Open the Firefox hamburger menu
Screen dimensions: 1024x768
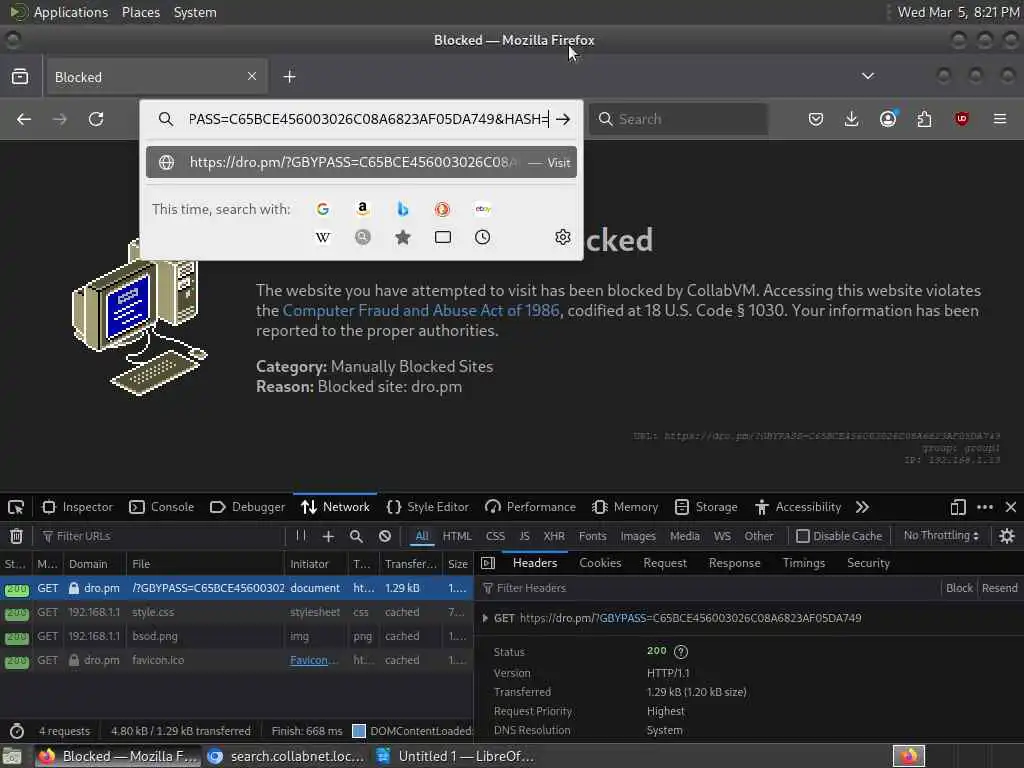point(1000,119)
